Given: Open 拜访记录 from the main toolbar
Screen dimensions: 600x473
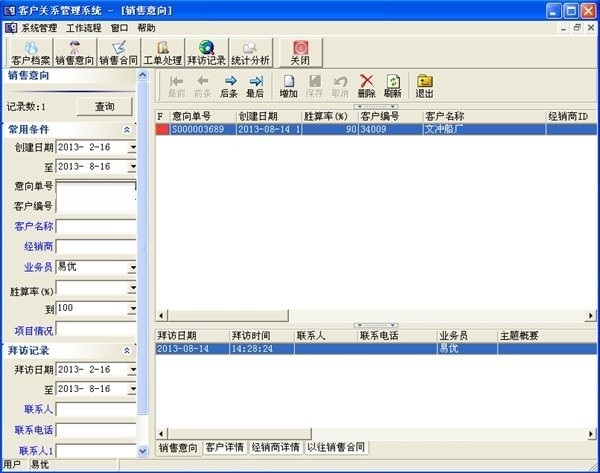Looking at the screenshot, I should 206,52.
